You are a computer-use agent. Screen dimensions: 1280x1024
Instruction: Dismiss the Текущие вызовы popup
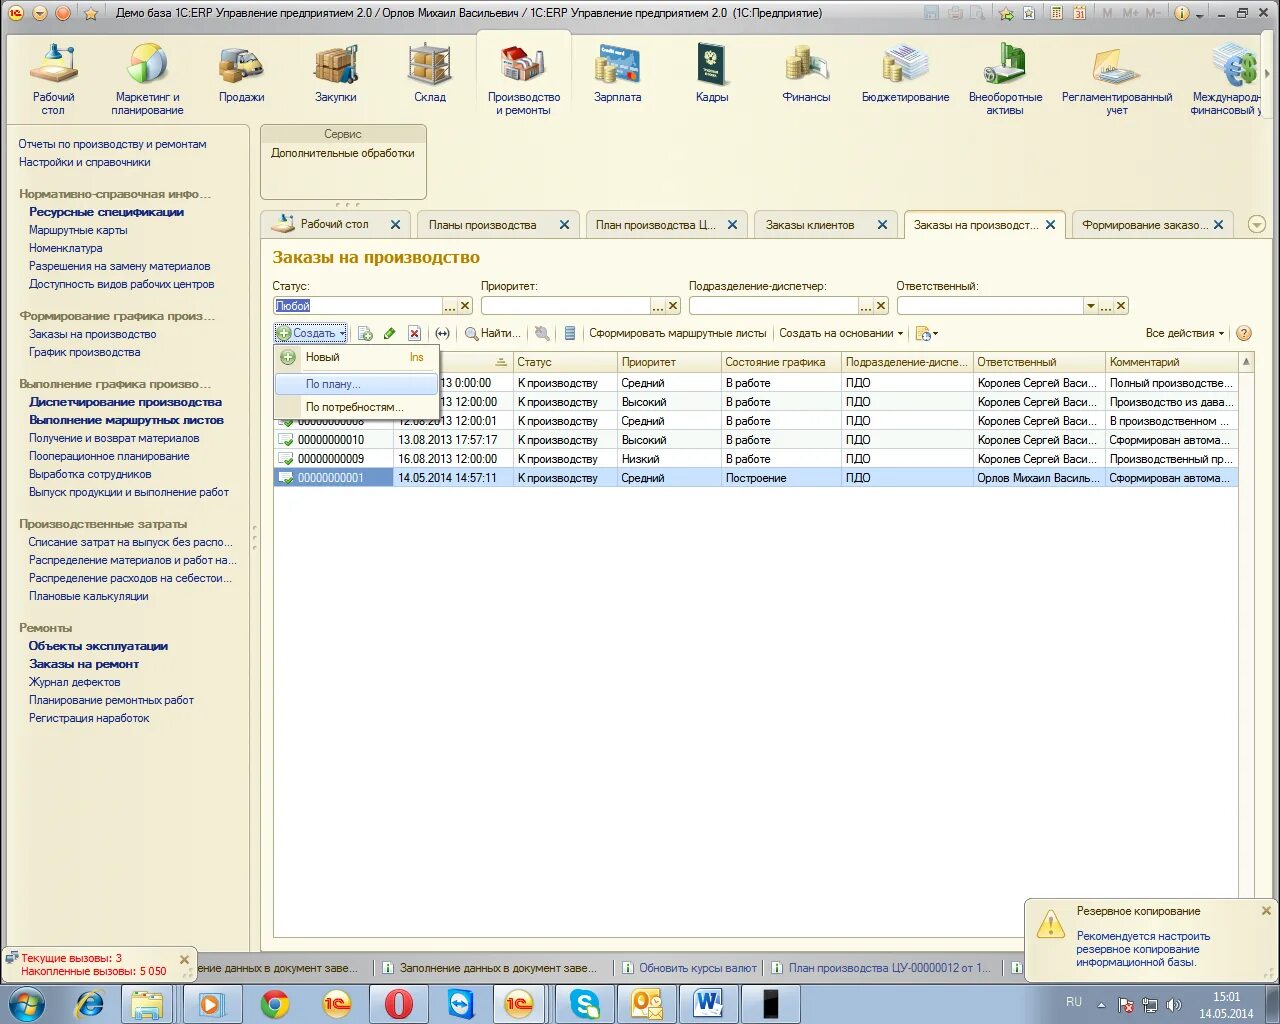pos(184,960)
